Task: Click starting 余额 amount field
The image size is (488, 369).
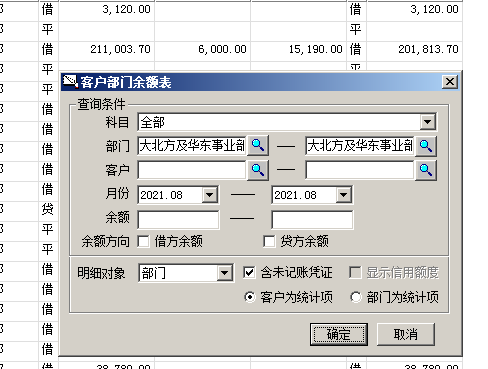Action: coord(178,219)
